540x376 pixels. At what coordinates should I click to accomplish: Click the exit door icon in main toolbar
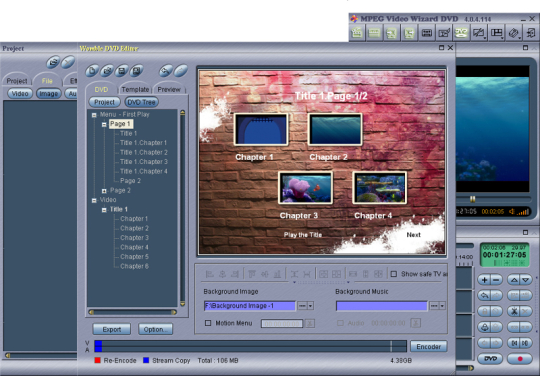click(x=531, y=33)
